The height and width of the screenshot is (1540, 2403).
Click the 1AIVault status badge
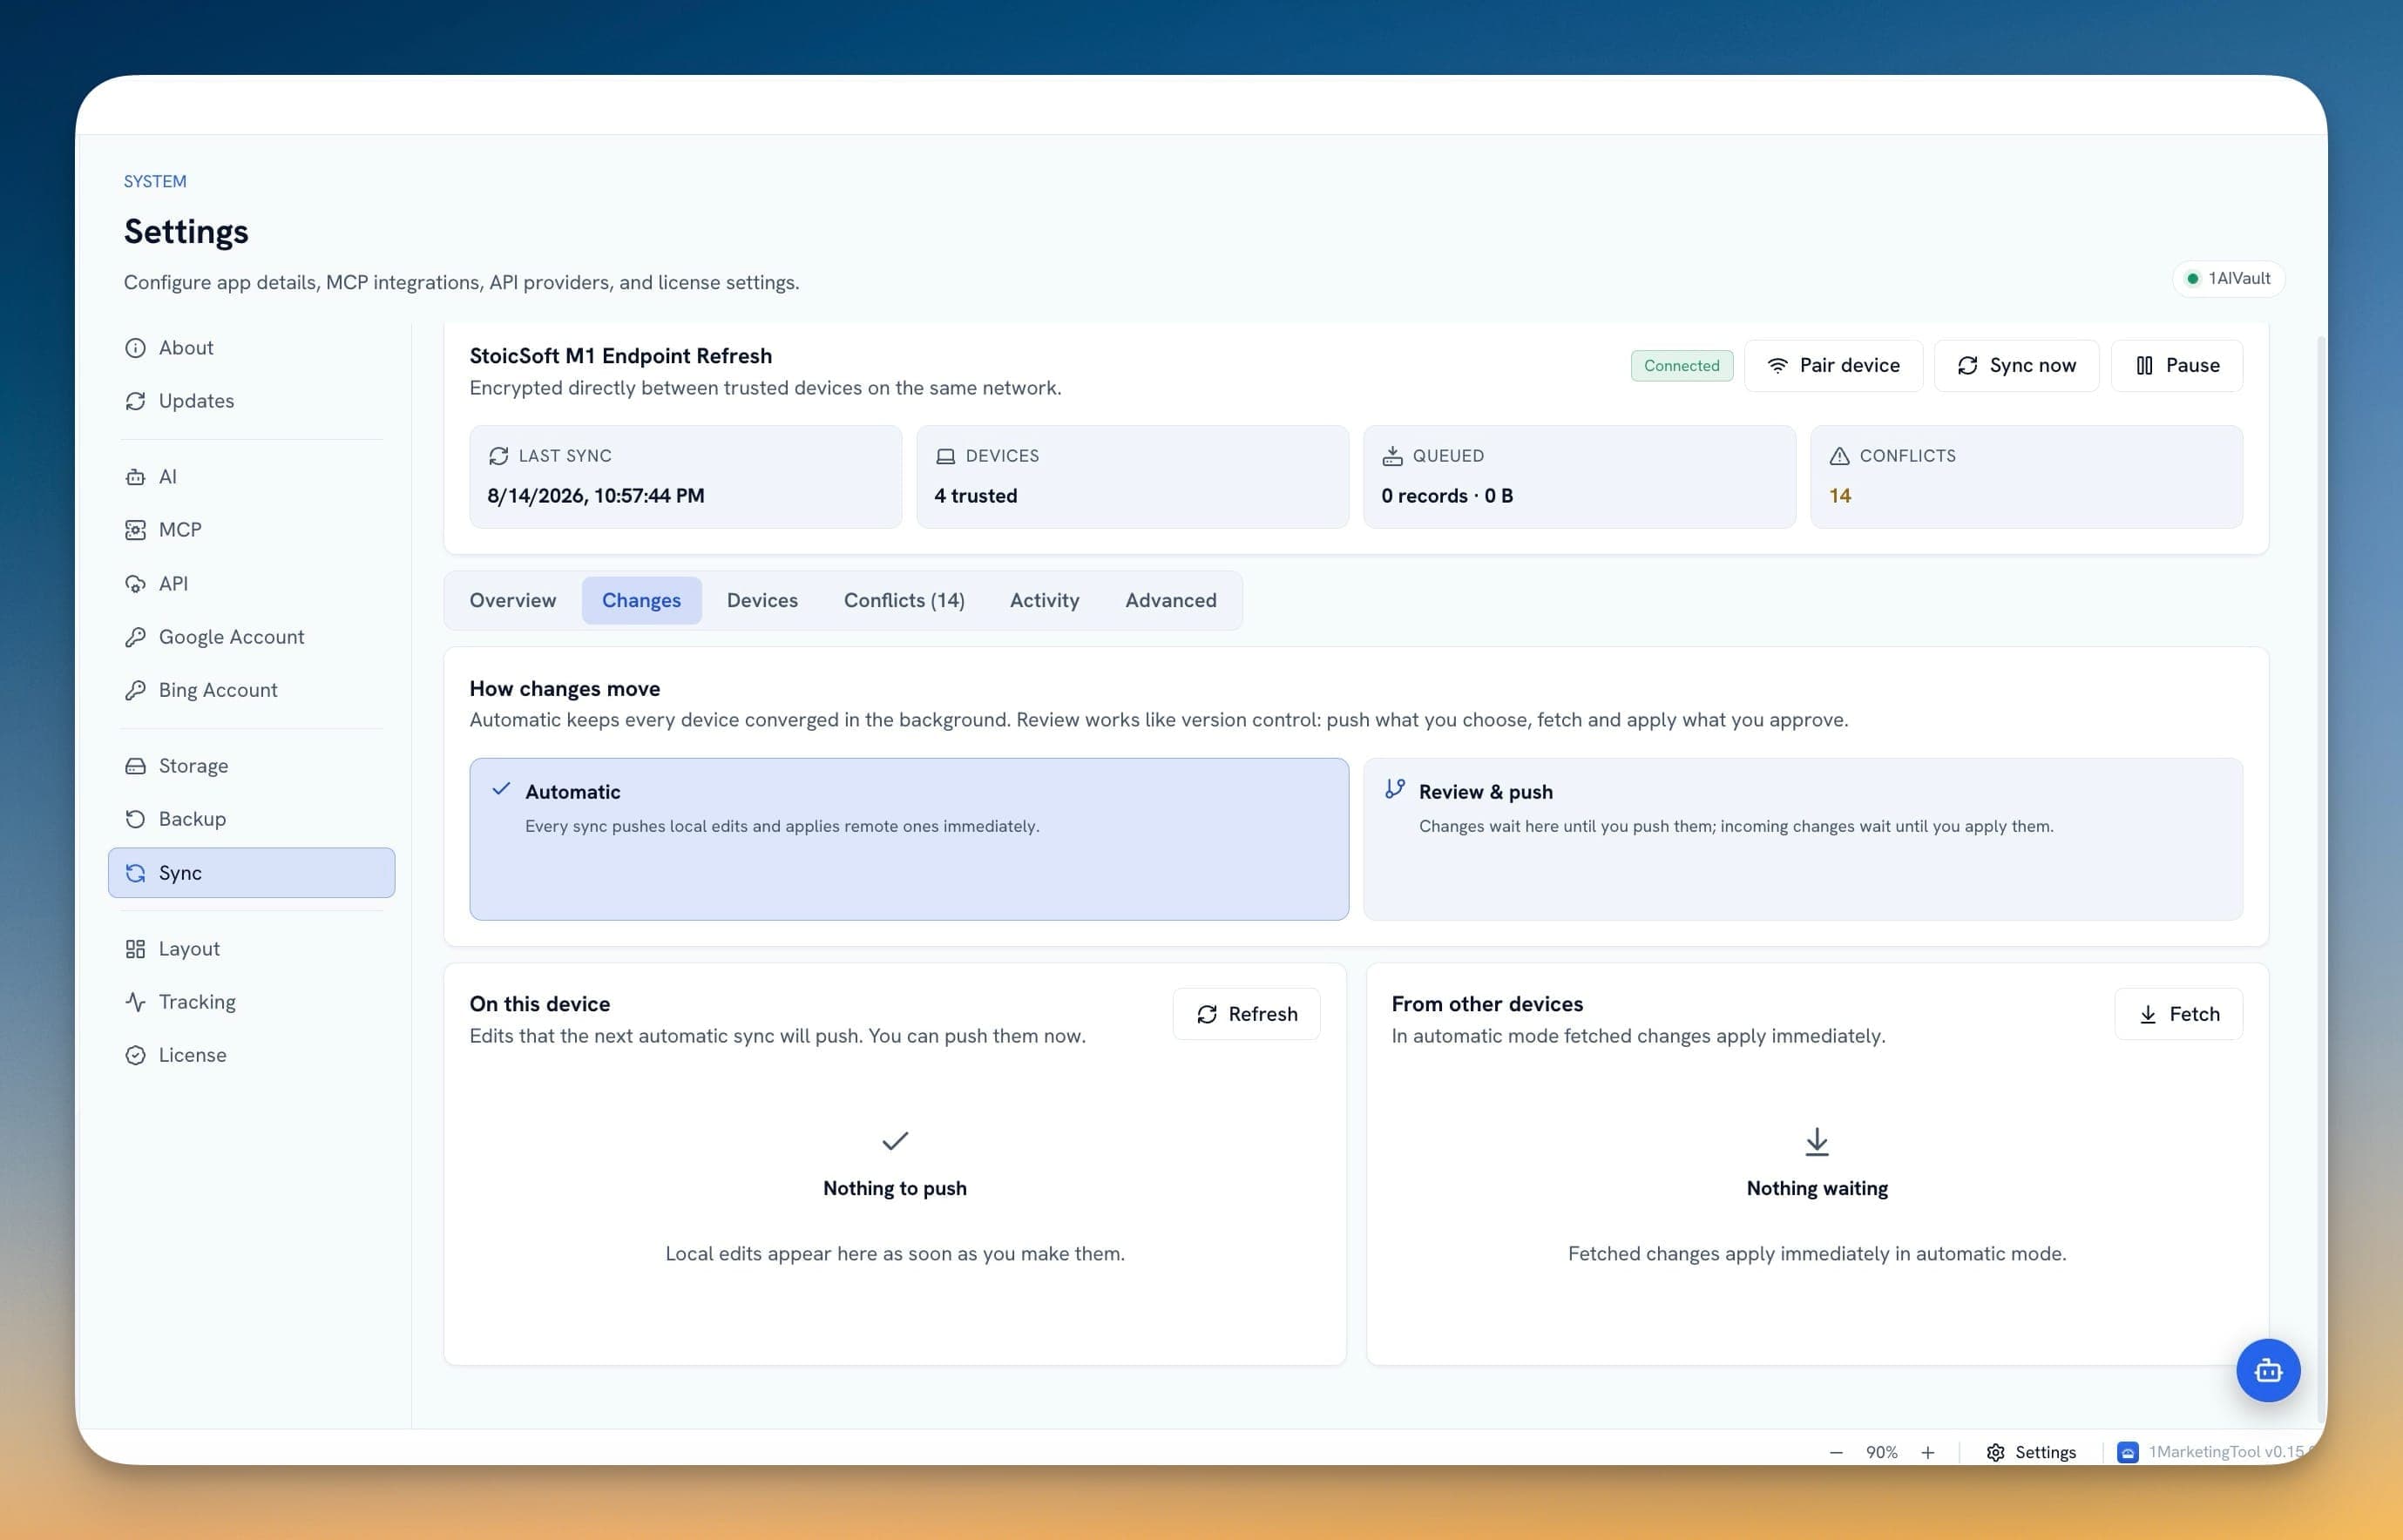click(2227, 278)
